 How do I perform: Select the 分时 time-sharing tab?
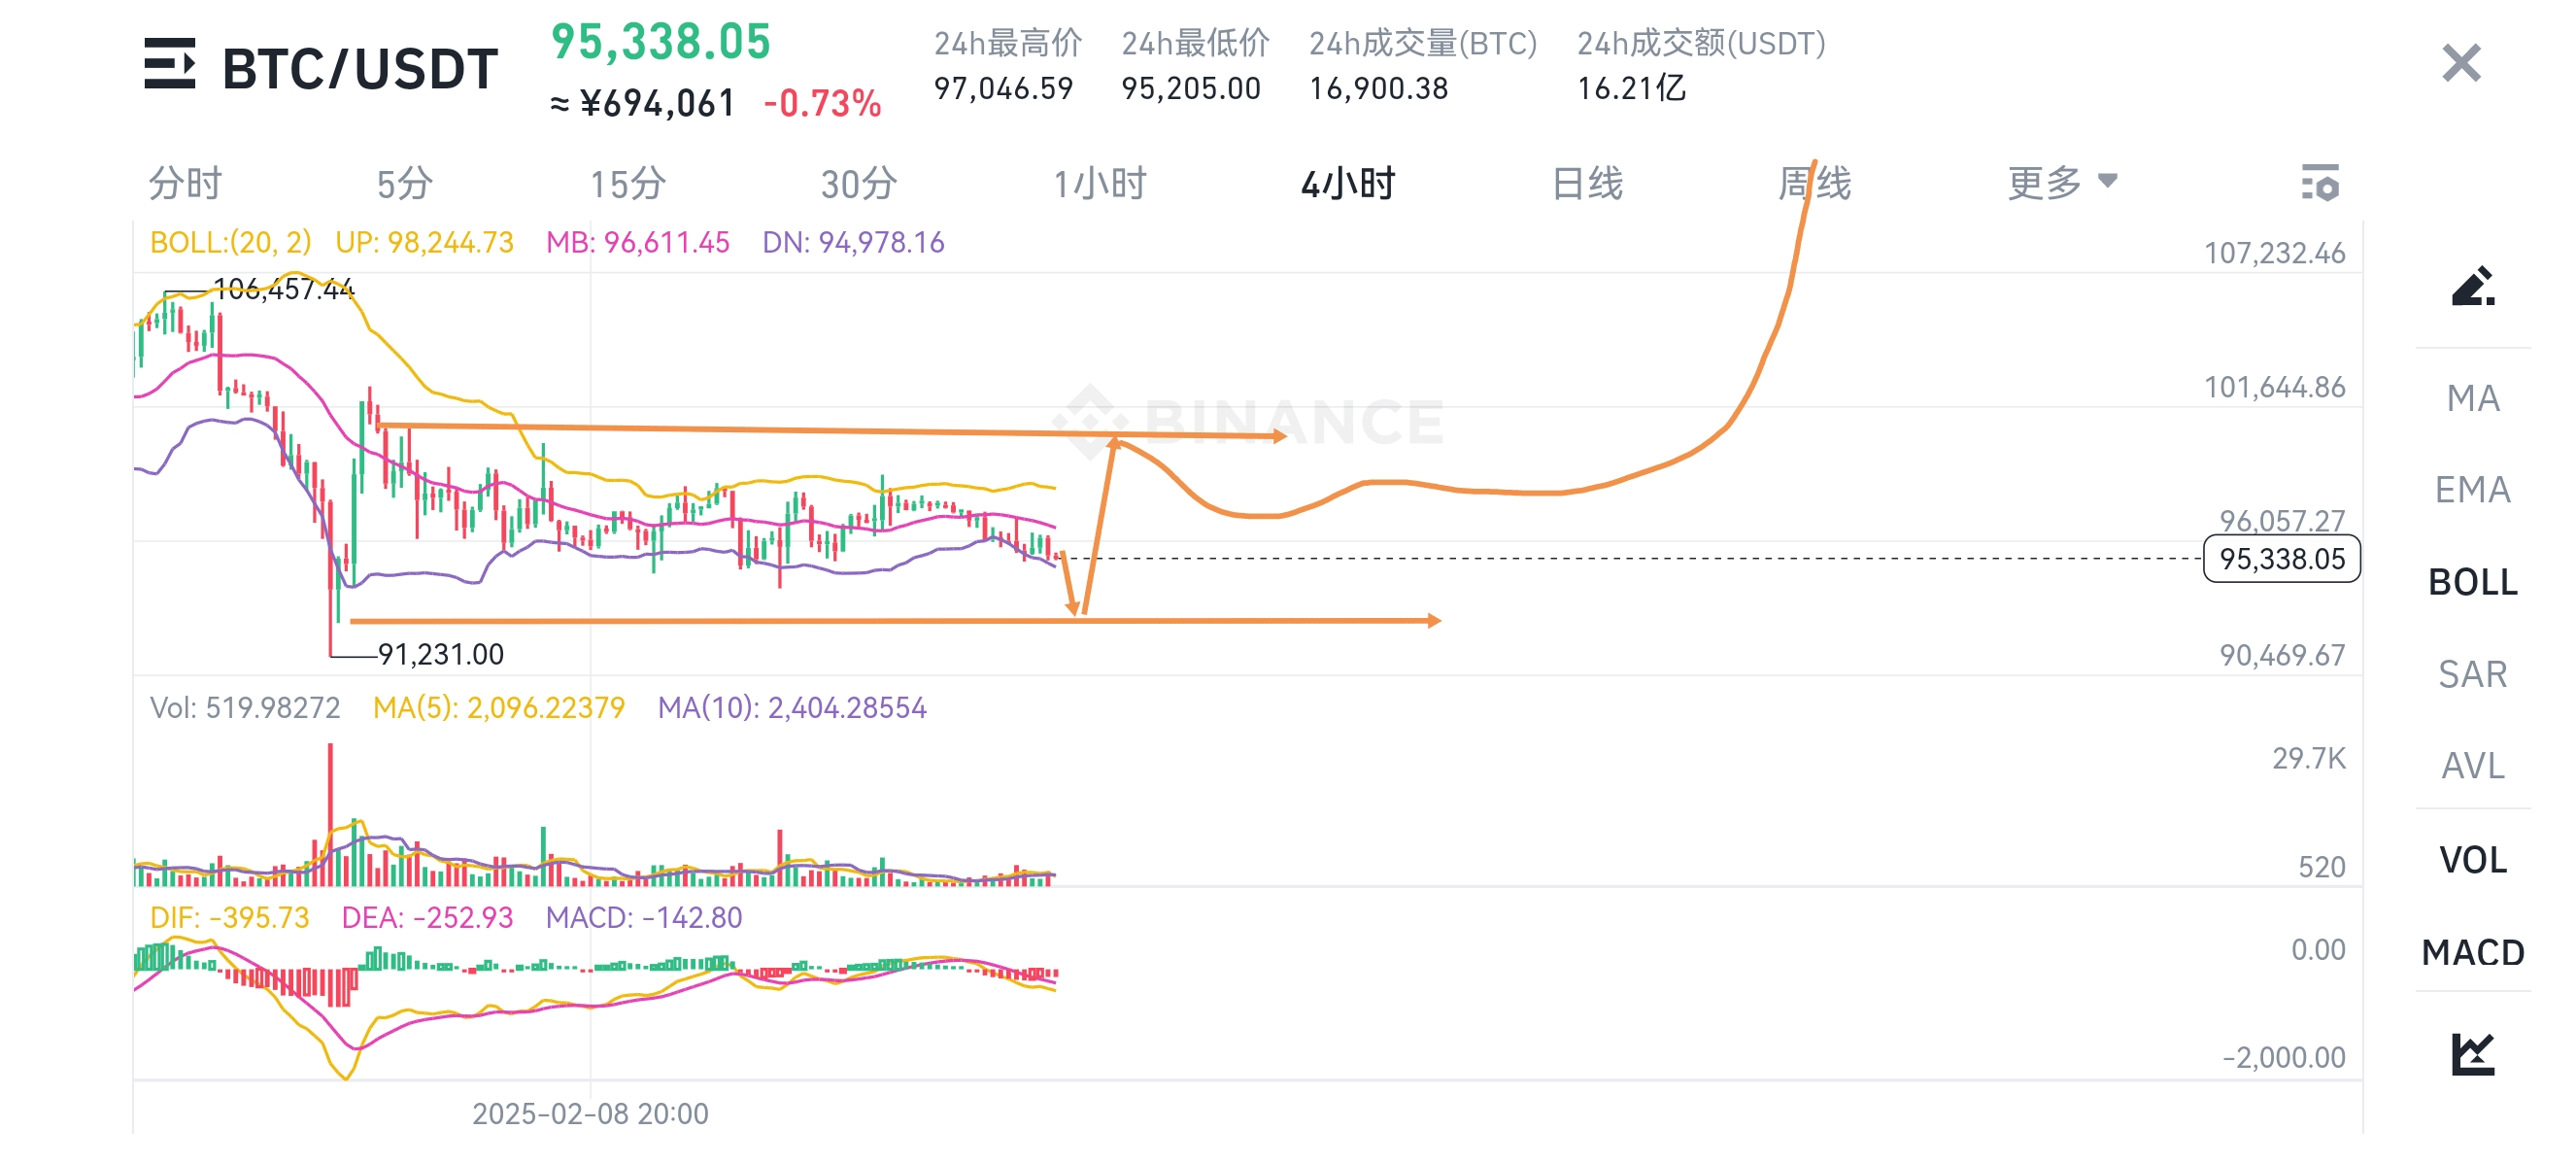pos(185,184)
